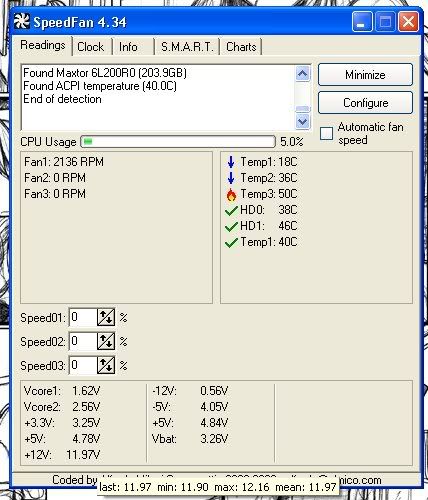Click the log scrollbar down arrow
Viewport: 428px width, 500px height.
[x=303, y=121]
